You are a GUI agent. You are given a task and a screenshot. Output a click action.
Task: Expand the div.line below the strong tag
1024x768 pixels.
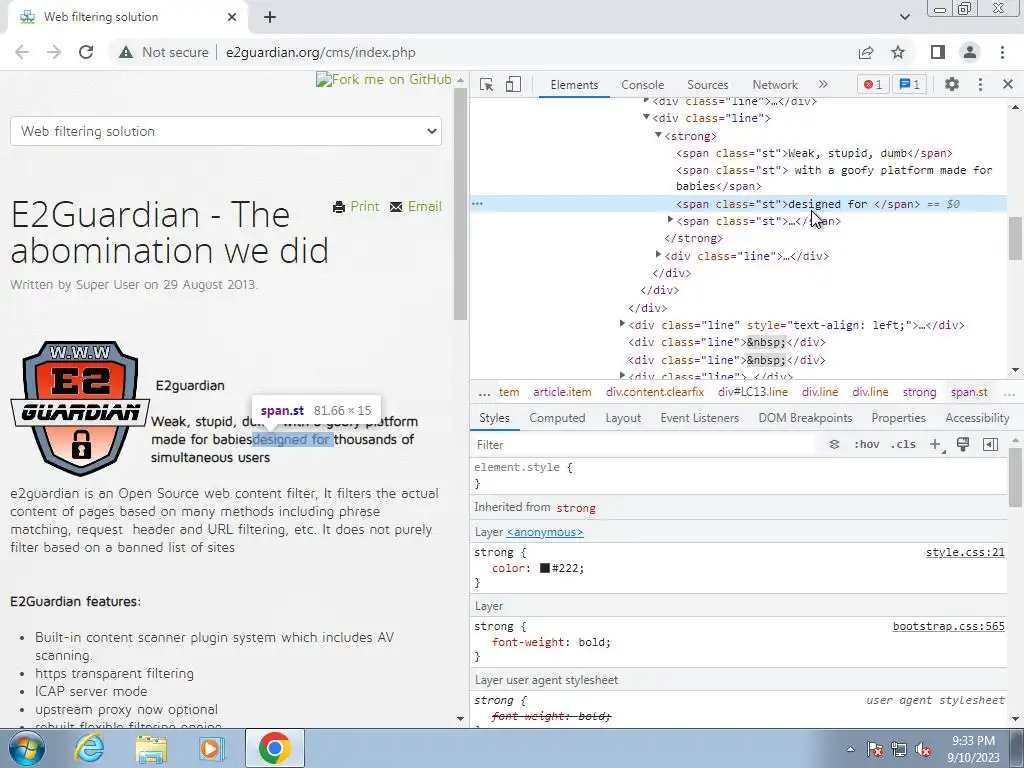[658, 255]
